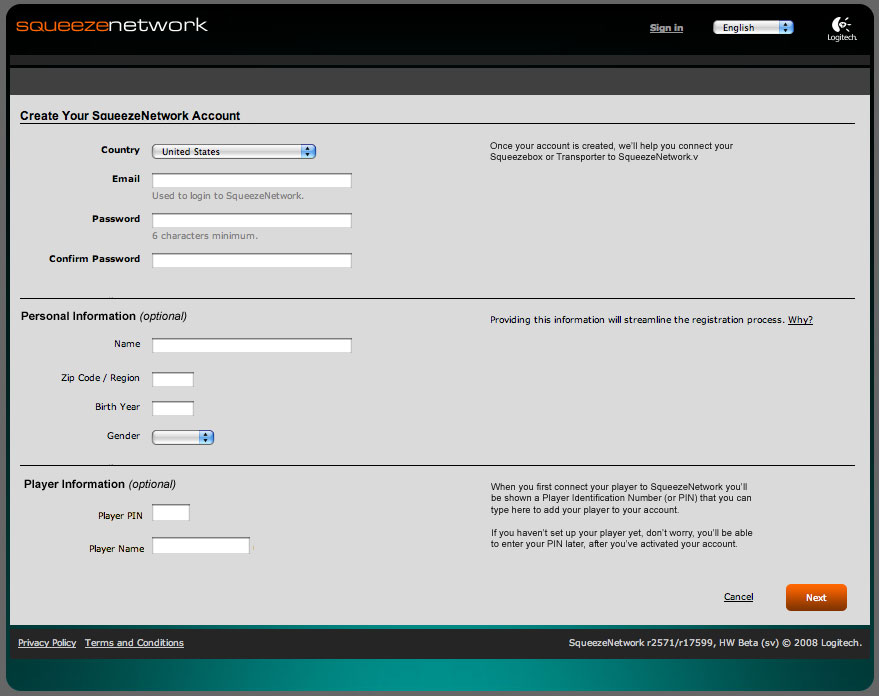Open the Country dropdown
Image resolution: width=879 pixels, height=696 pixels.
point(234,152)
